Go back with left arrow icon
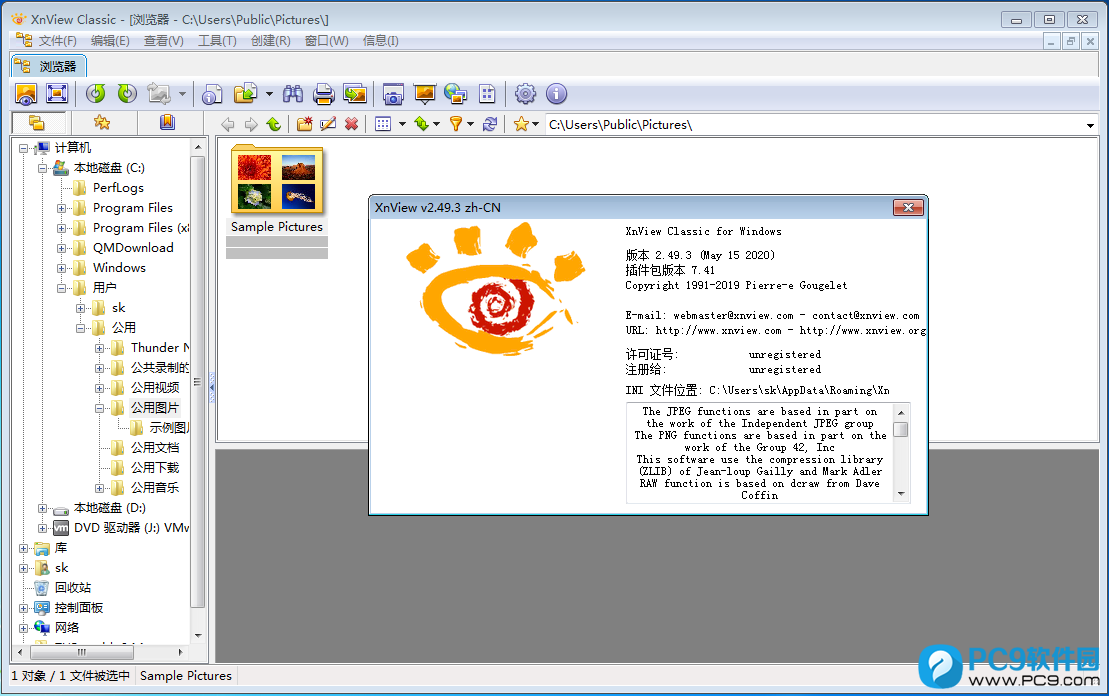This screenshot has width=1109, height=696. click(228, 124)
